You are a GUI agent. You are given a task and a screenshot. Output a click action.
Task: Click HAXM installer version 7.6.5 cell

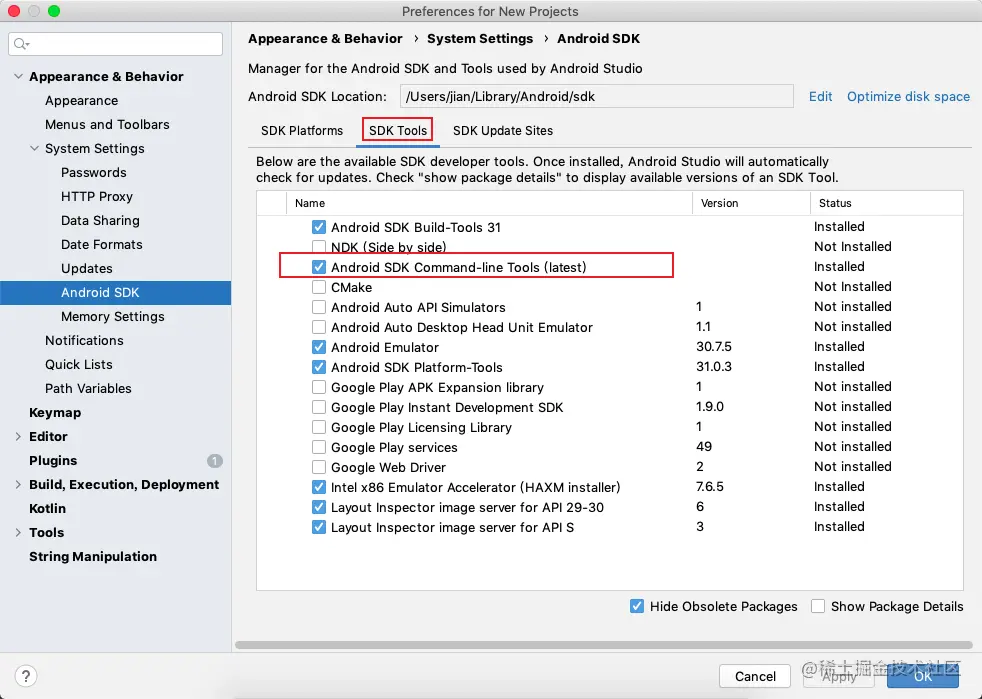[710, 487]
